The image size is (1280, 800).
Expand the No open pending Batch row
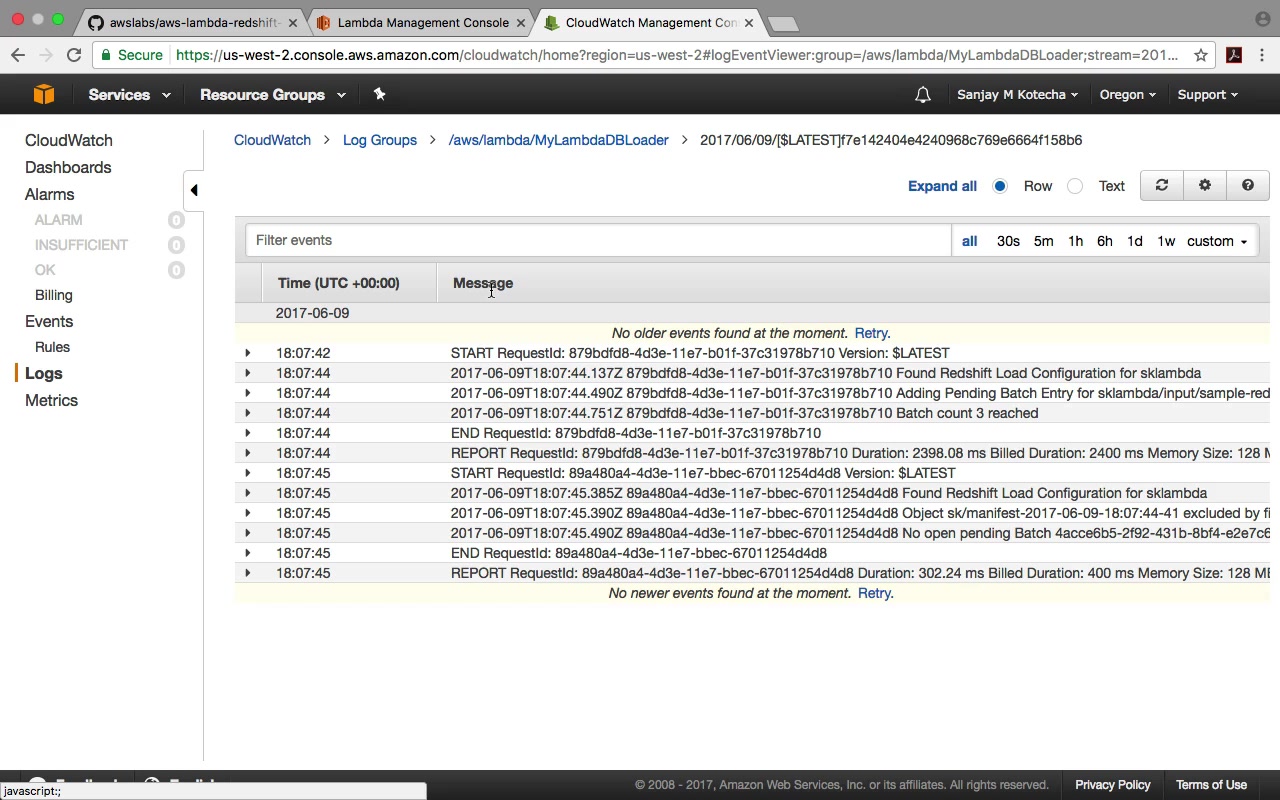[248, 533]
